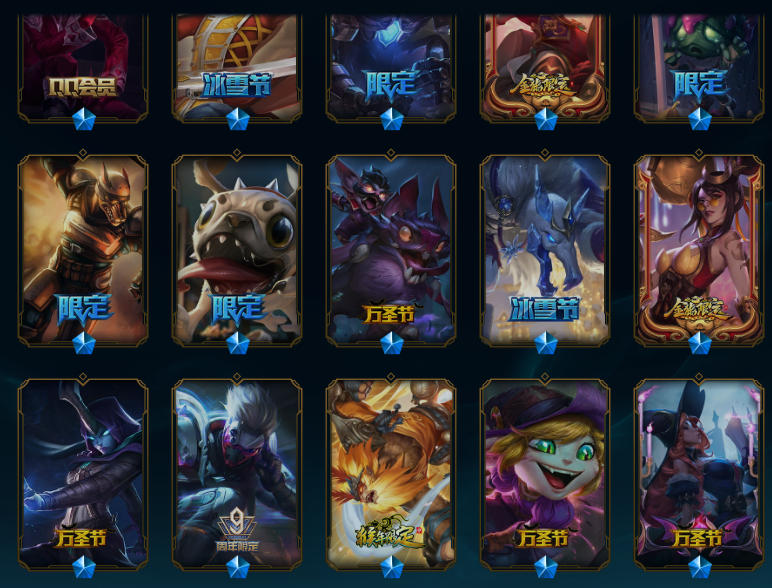Click the 冰雪节 label on the sword card

point(237,85)
